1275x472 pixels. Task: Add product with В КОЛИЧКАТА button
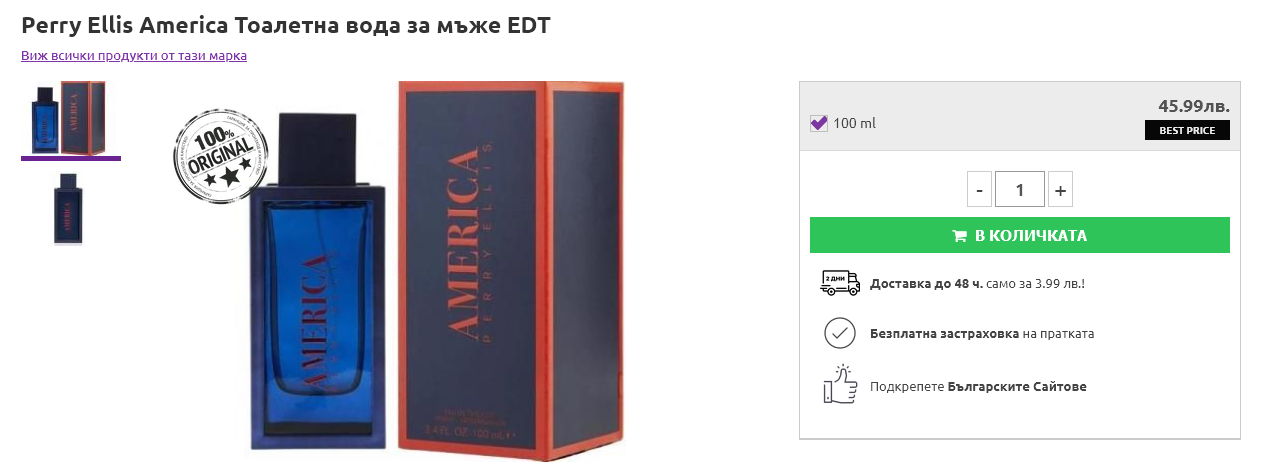click(x=1019, y=236)
